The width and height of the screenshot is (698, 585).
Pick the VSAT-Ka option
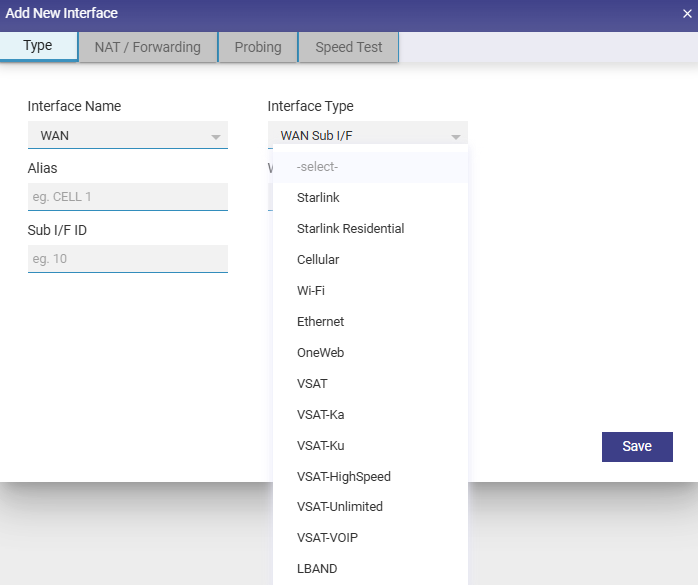(320, 415)
